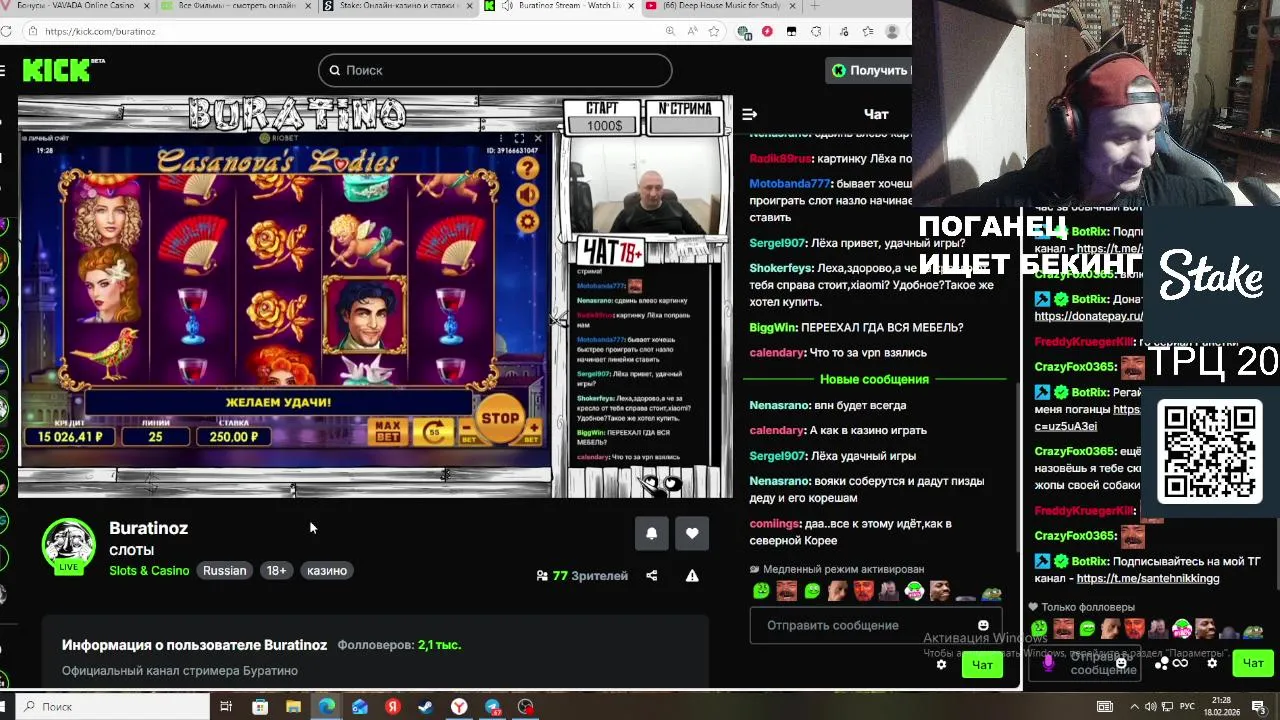This screenshot has width=1280, height=720.
Task: Increase bet with the plus BET button
Action: coord(532,433)
